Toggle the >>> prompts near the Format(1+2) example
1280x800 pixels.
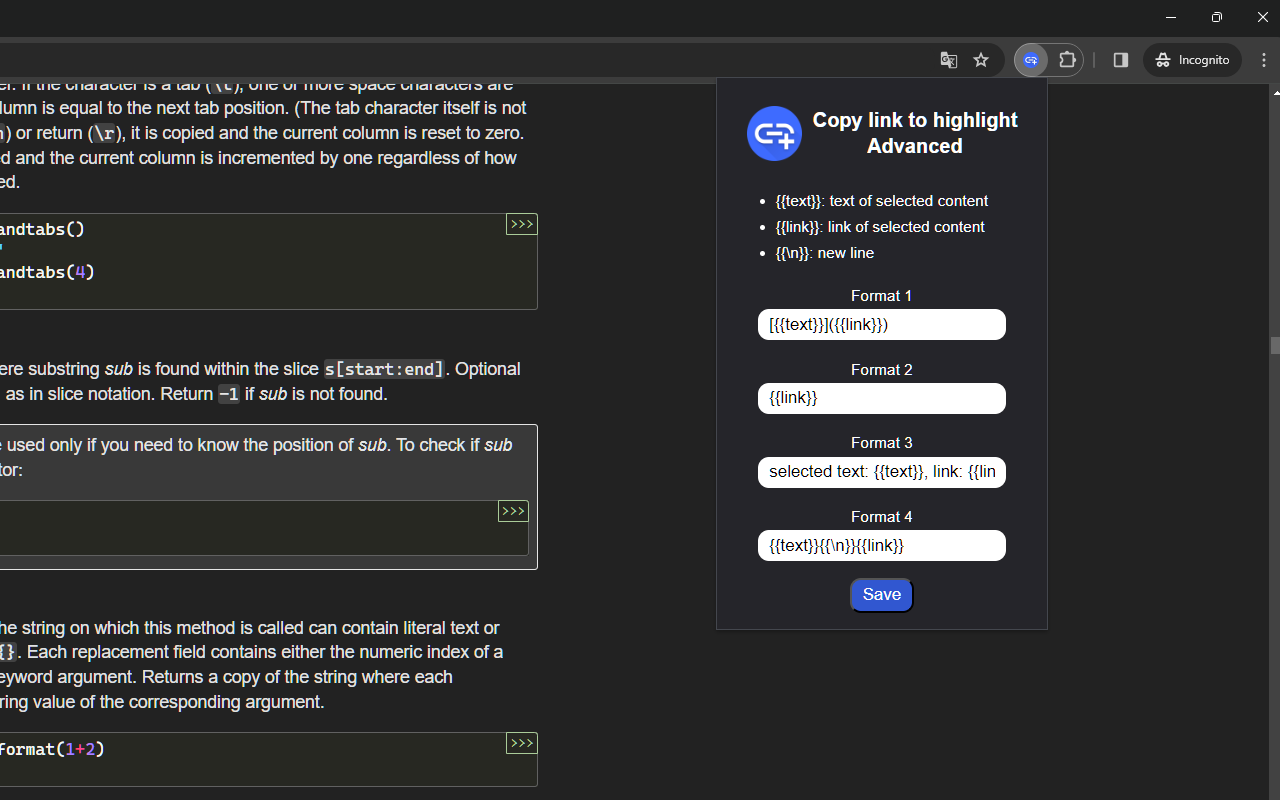[x=521, y=743]
